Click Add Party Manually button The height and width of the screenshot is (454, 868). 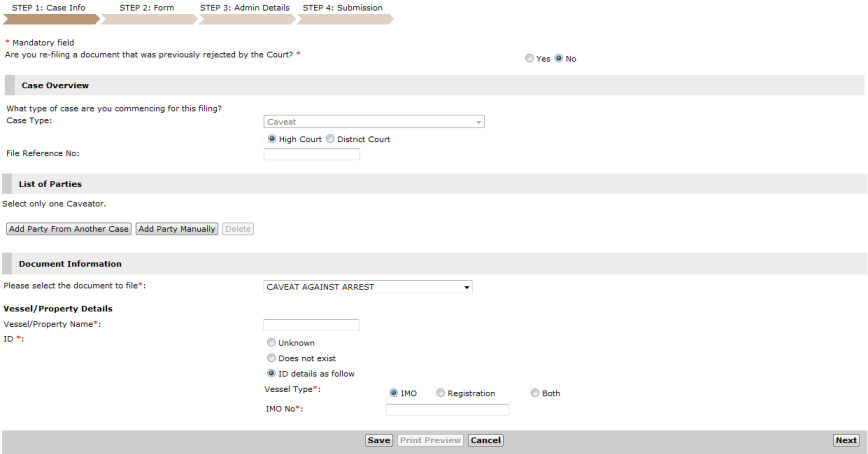point(177,229)
